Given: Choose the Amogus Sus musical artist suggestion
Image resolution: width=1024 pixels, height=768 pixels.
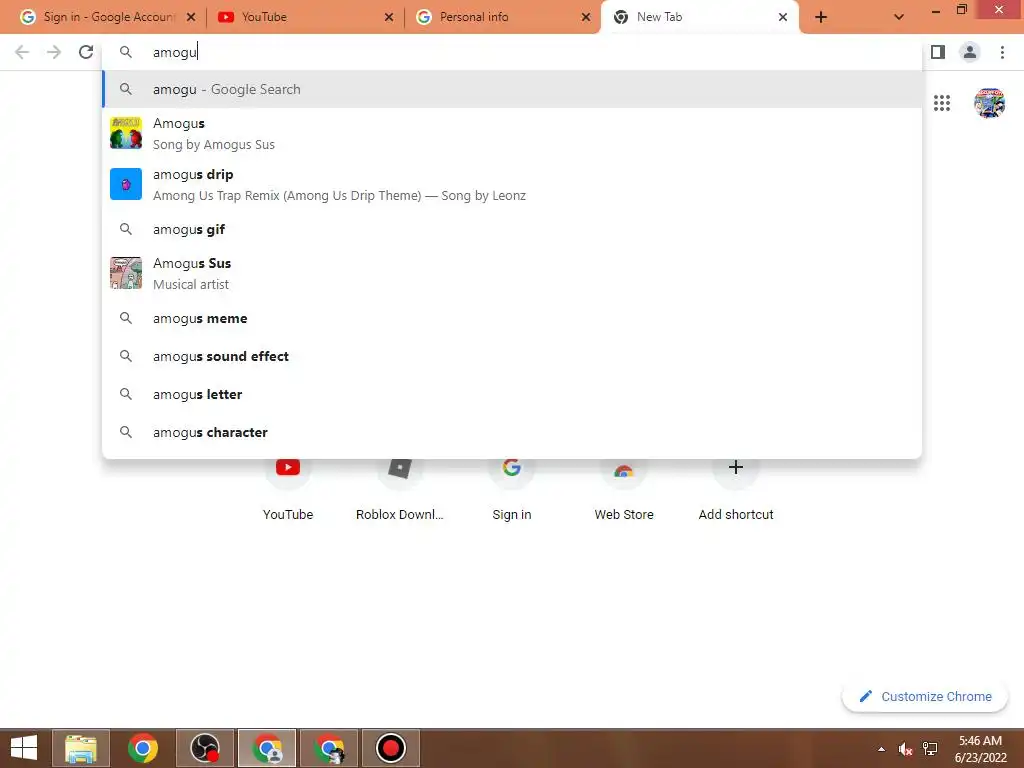Looking at the screenshot, I should point(512,273).
